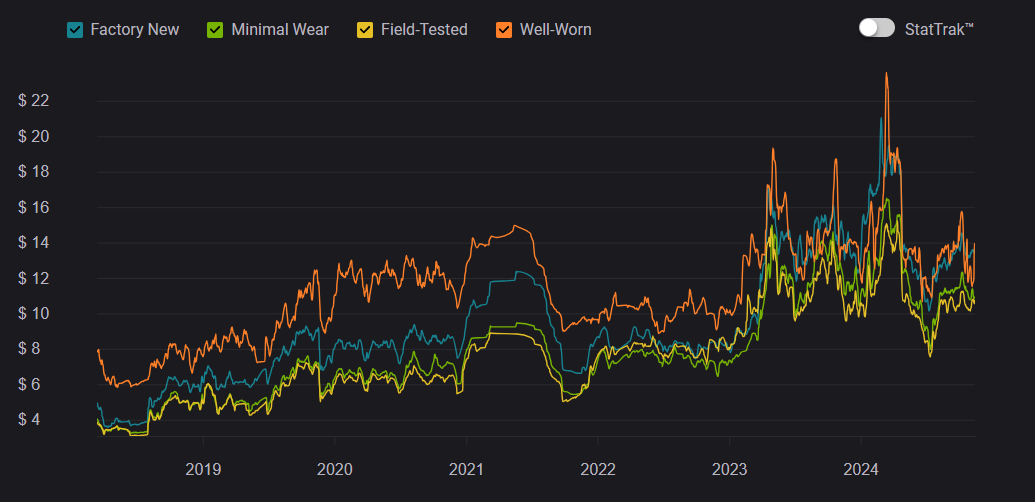
Task: Click the $ 4 y-axis label
Action: point(29,420)
